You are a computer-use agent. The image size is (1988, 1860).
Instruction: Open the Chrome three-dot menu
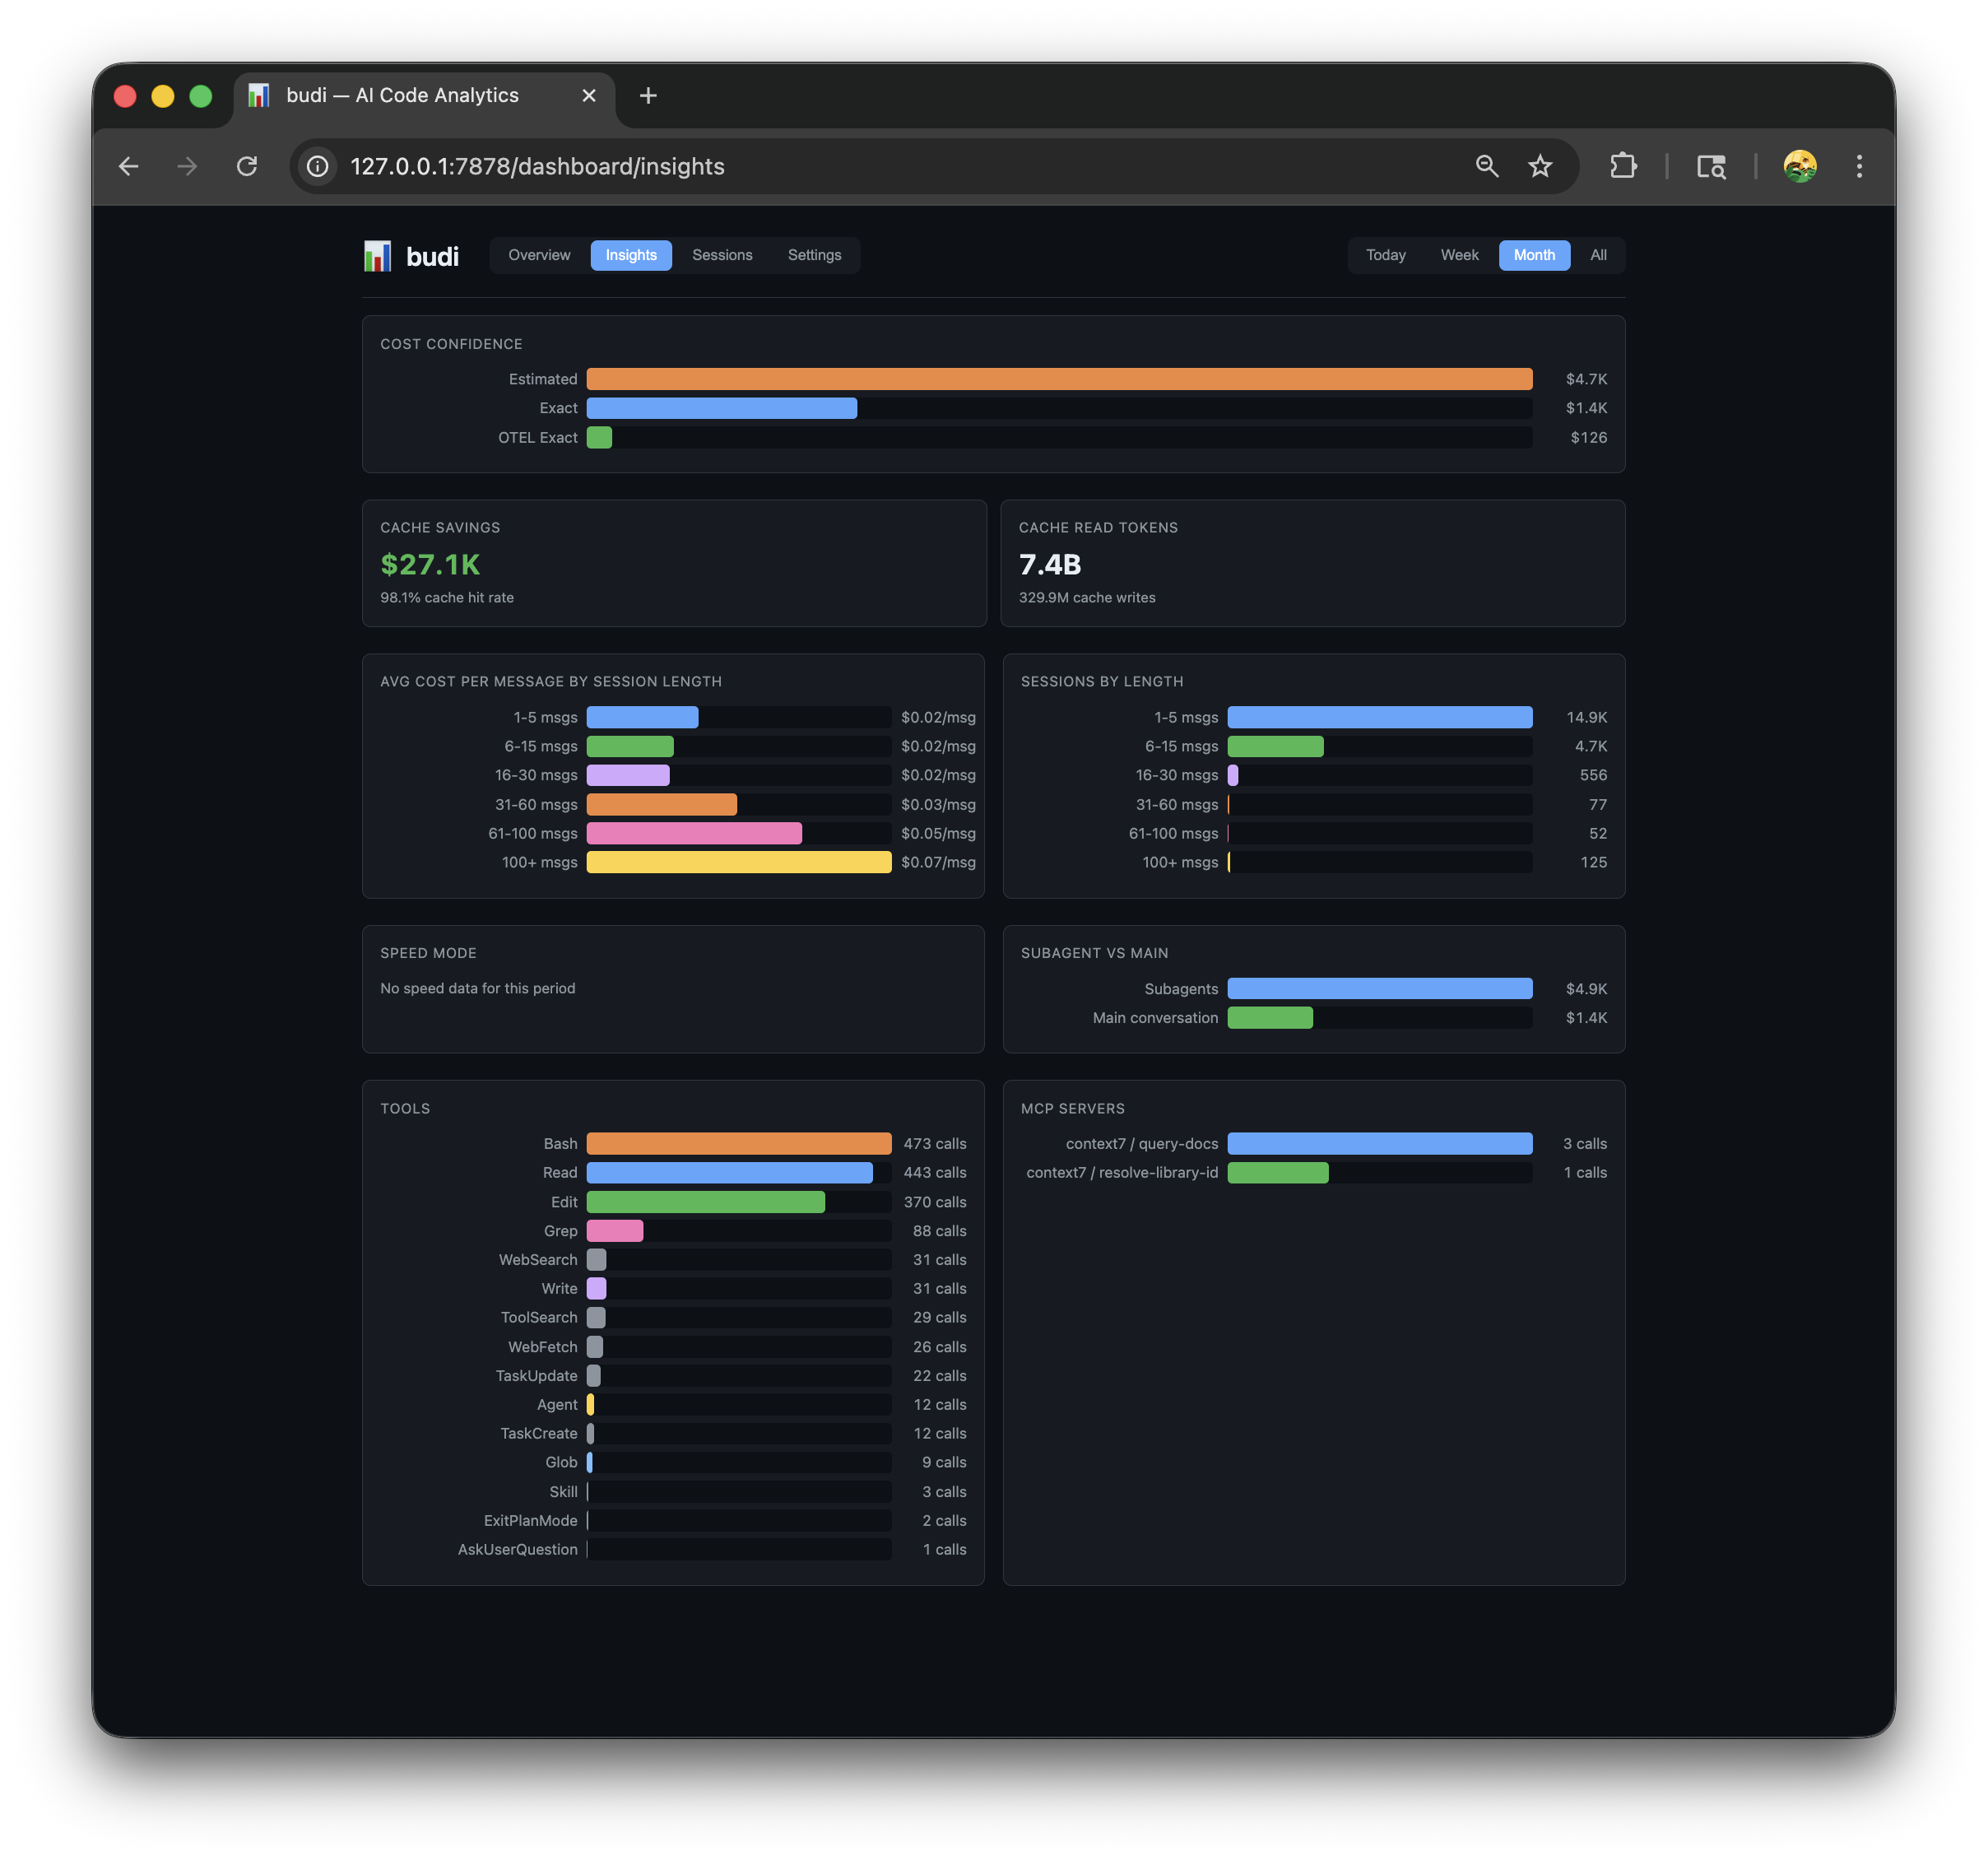point(1859,166)
